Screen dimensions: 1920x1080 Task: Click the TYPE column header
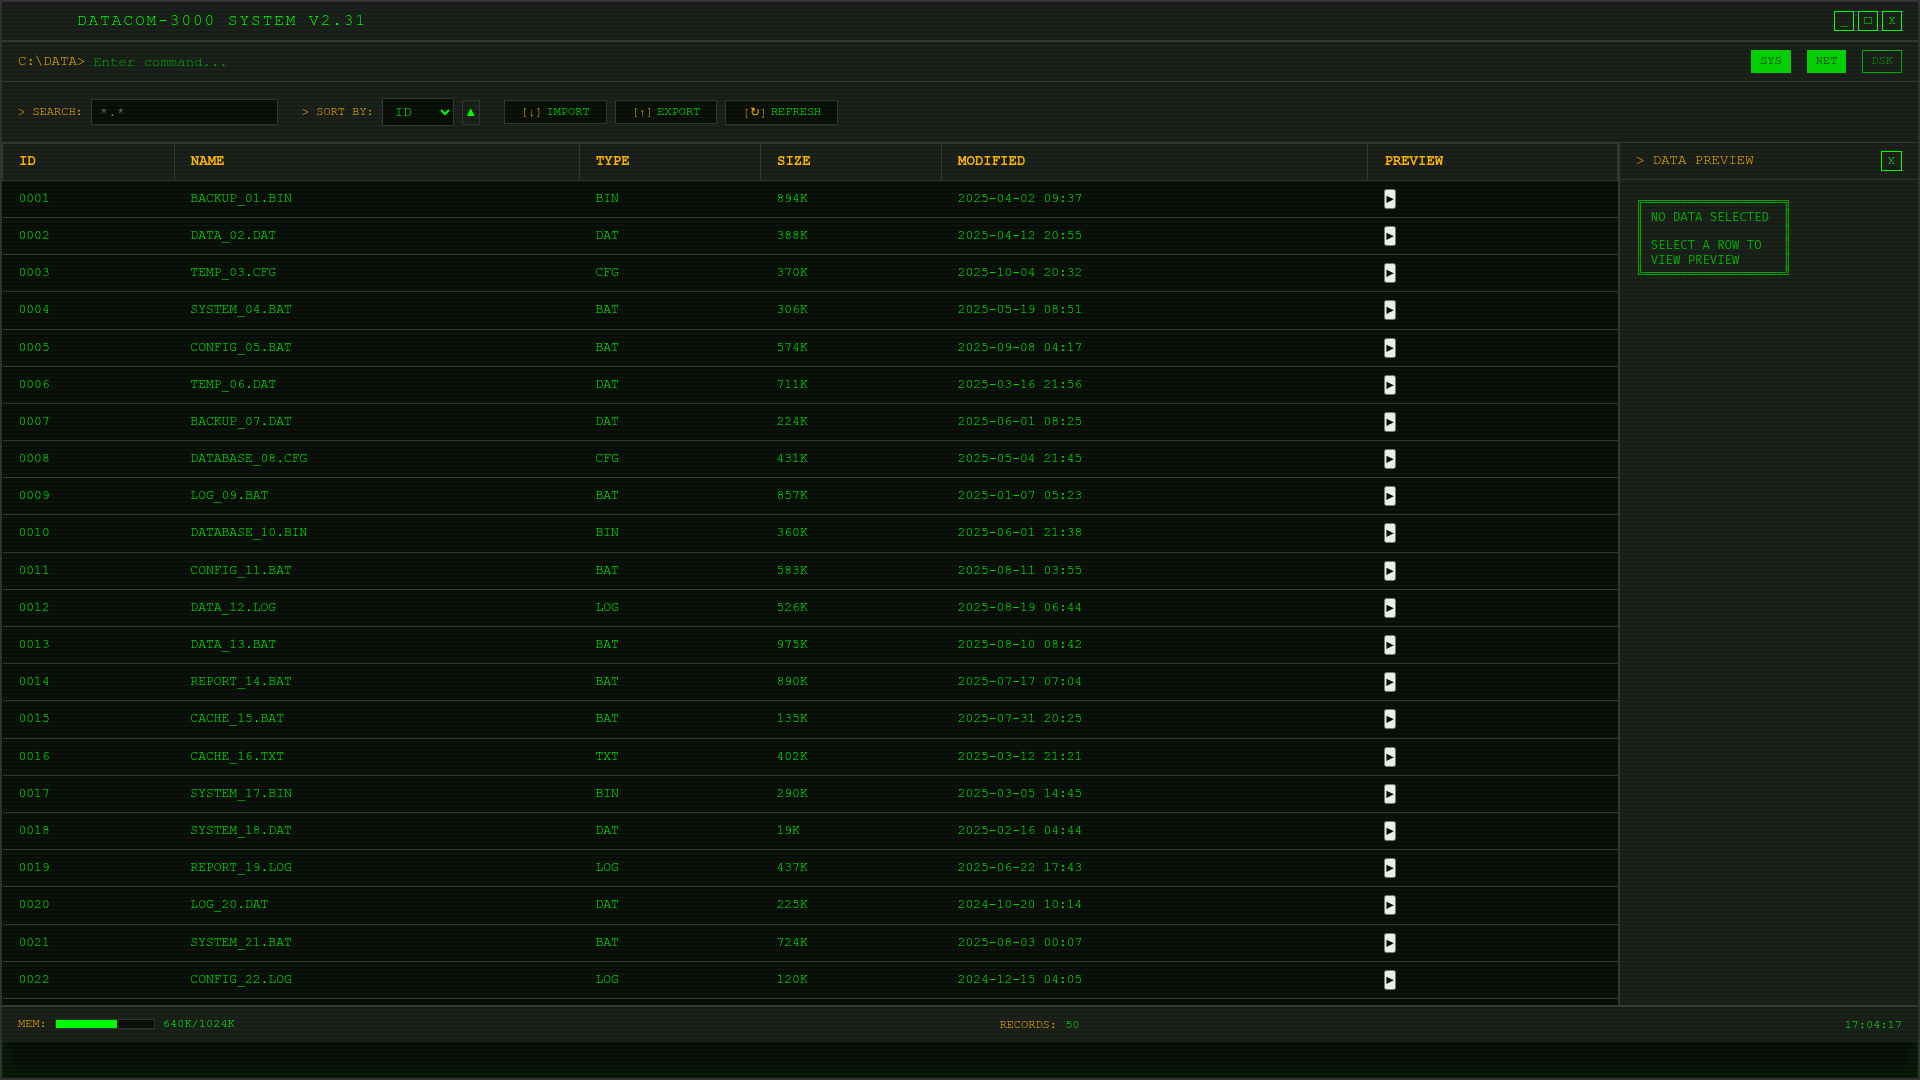[612, 161]
